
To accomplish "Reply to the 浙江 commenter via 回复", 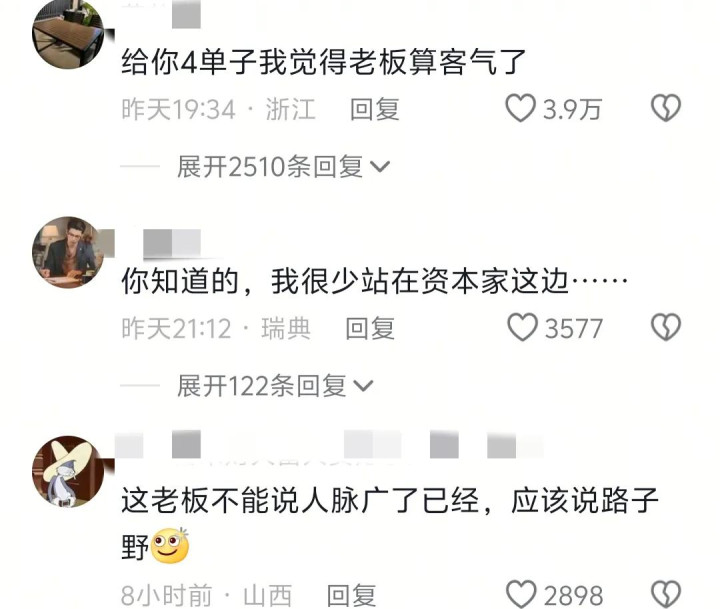I will pos(375,109).
